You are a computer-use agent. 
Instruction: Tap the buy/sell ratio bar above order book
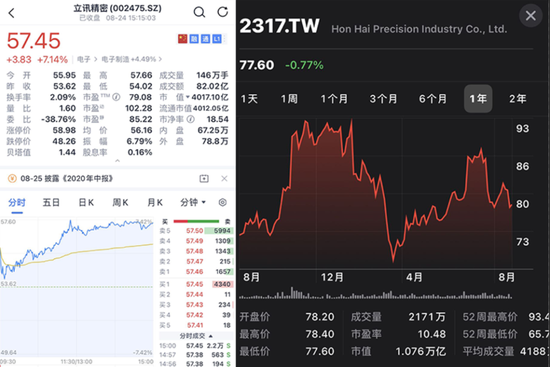coord(196,221)
